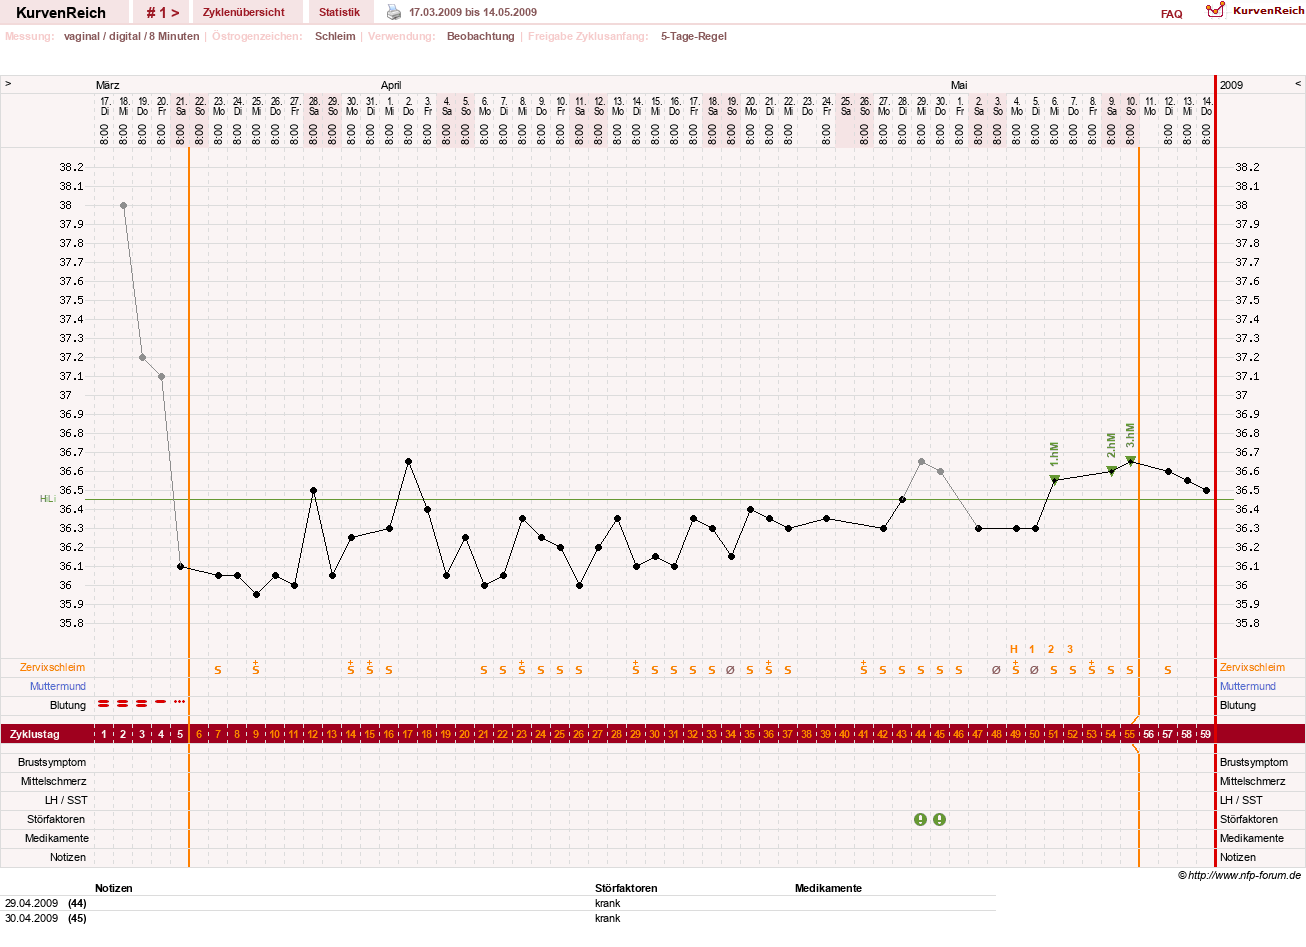
Task: Click the light bleeding dots on day 5
Action: click(x=180, y=702)
